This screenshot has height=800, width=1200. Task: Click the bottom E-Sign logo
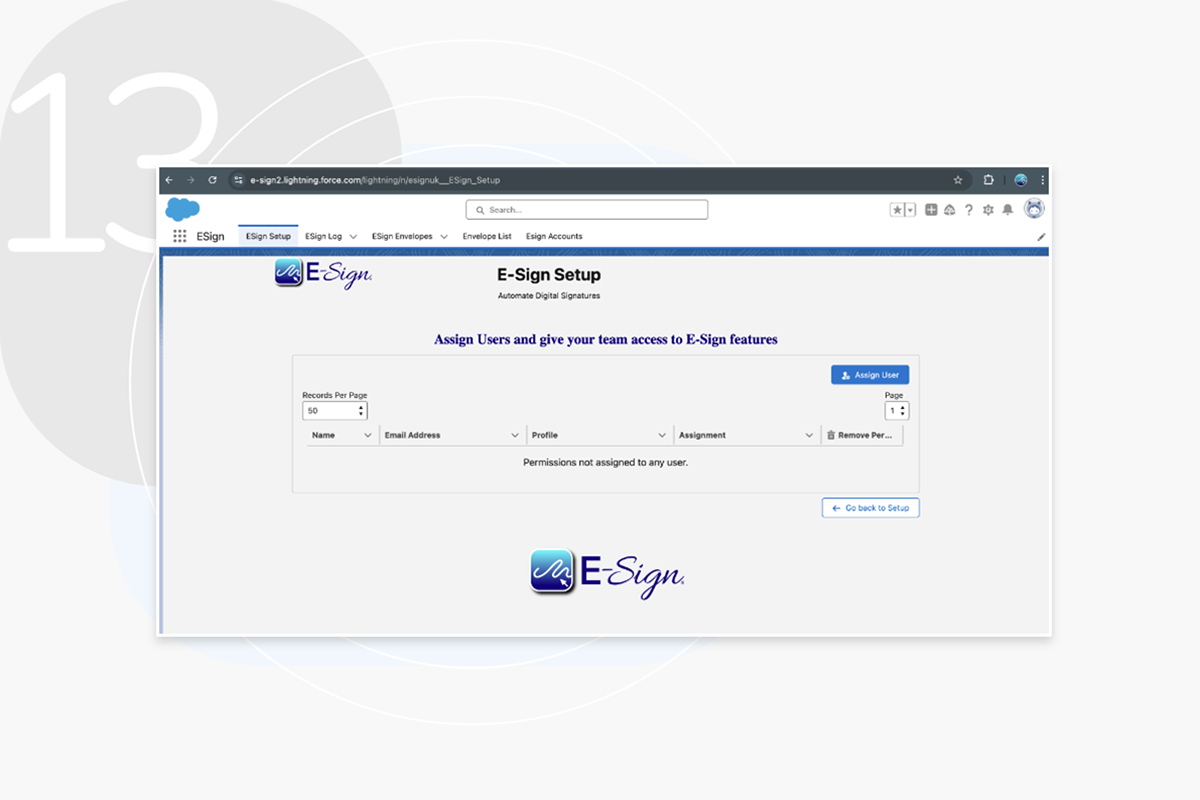pos(607,573)
